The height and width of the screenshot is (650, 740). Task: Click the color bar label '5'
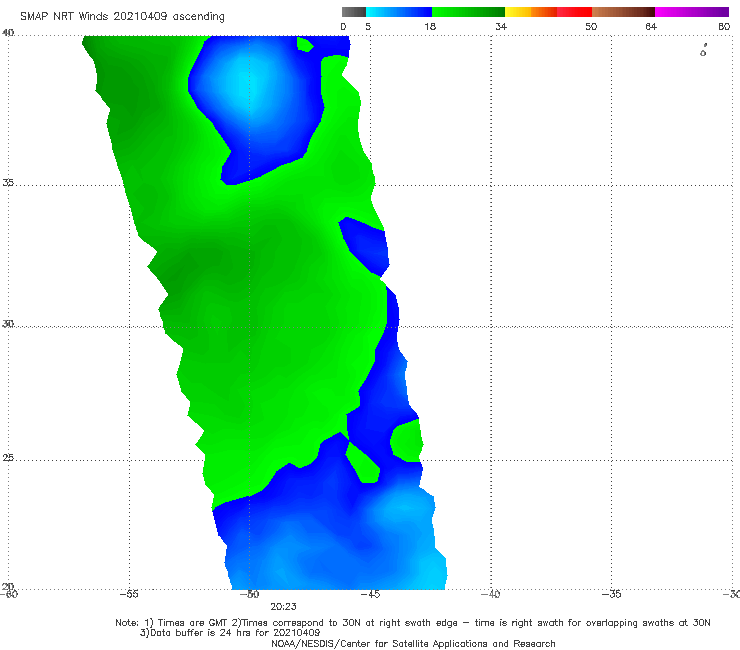pos(368,26)
